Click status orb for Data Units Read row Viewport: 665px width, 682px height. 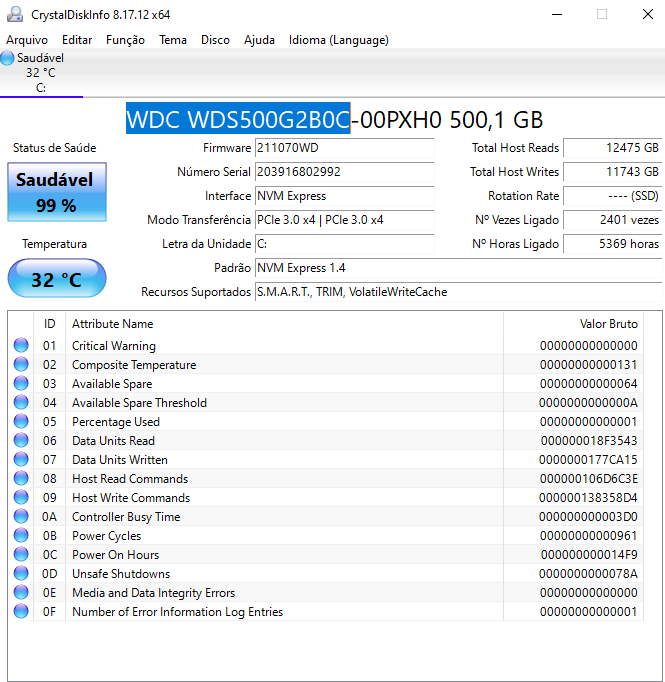click(21, 440)
